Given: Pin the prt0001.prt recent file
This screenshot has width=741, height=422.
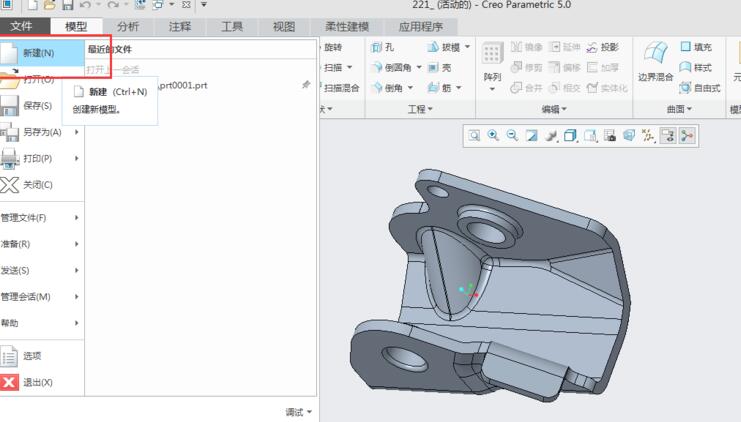Looking at the screenshot, I should point(306,85).
